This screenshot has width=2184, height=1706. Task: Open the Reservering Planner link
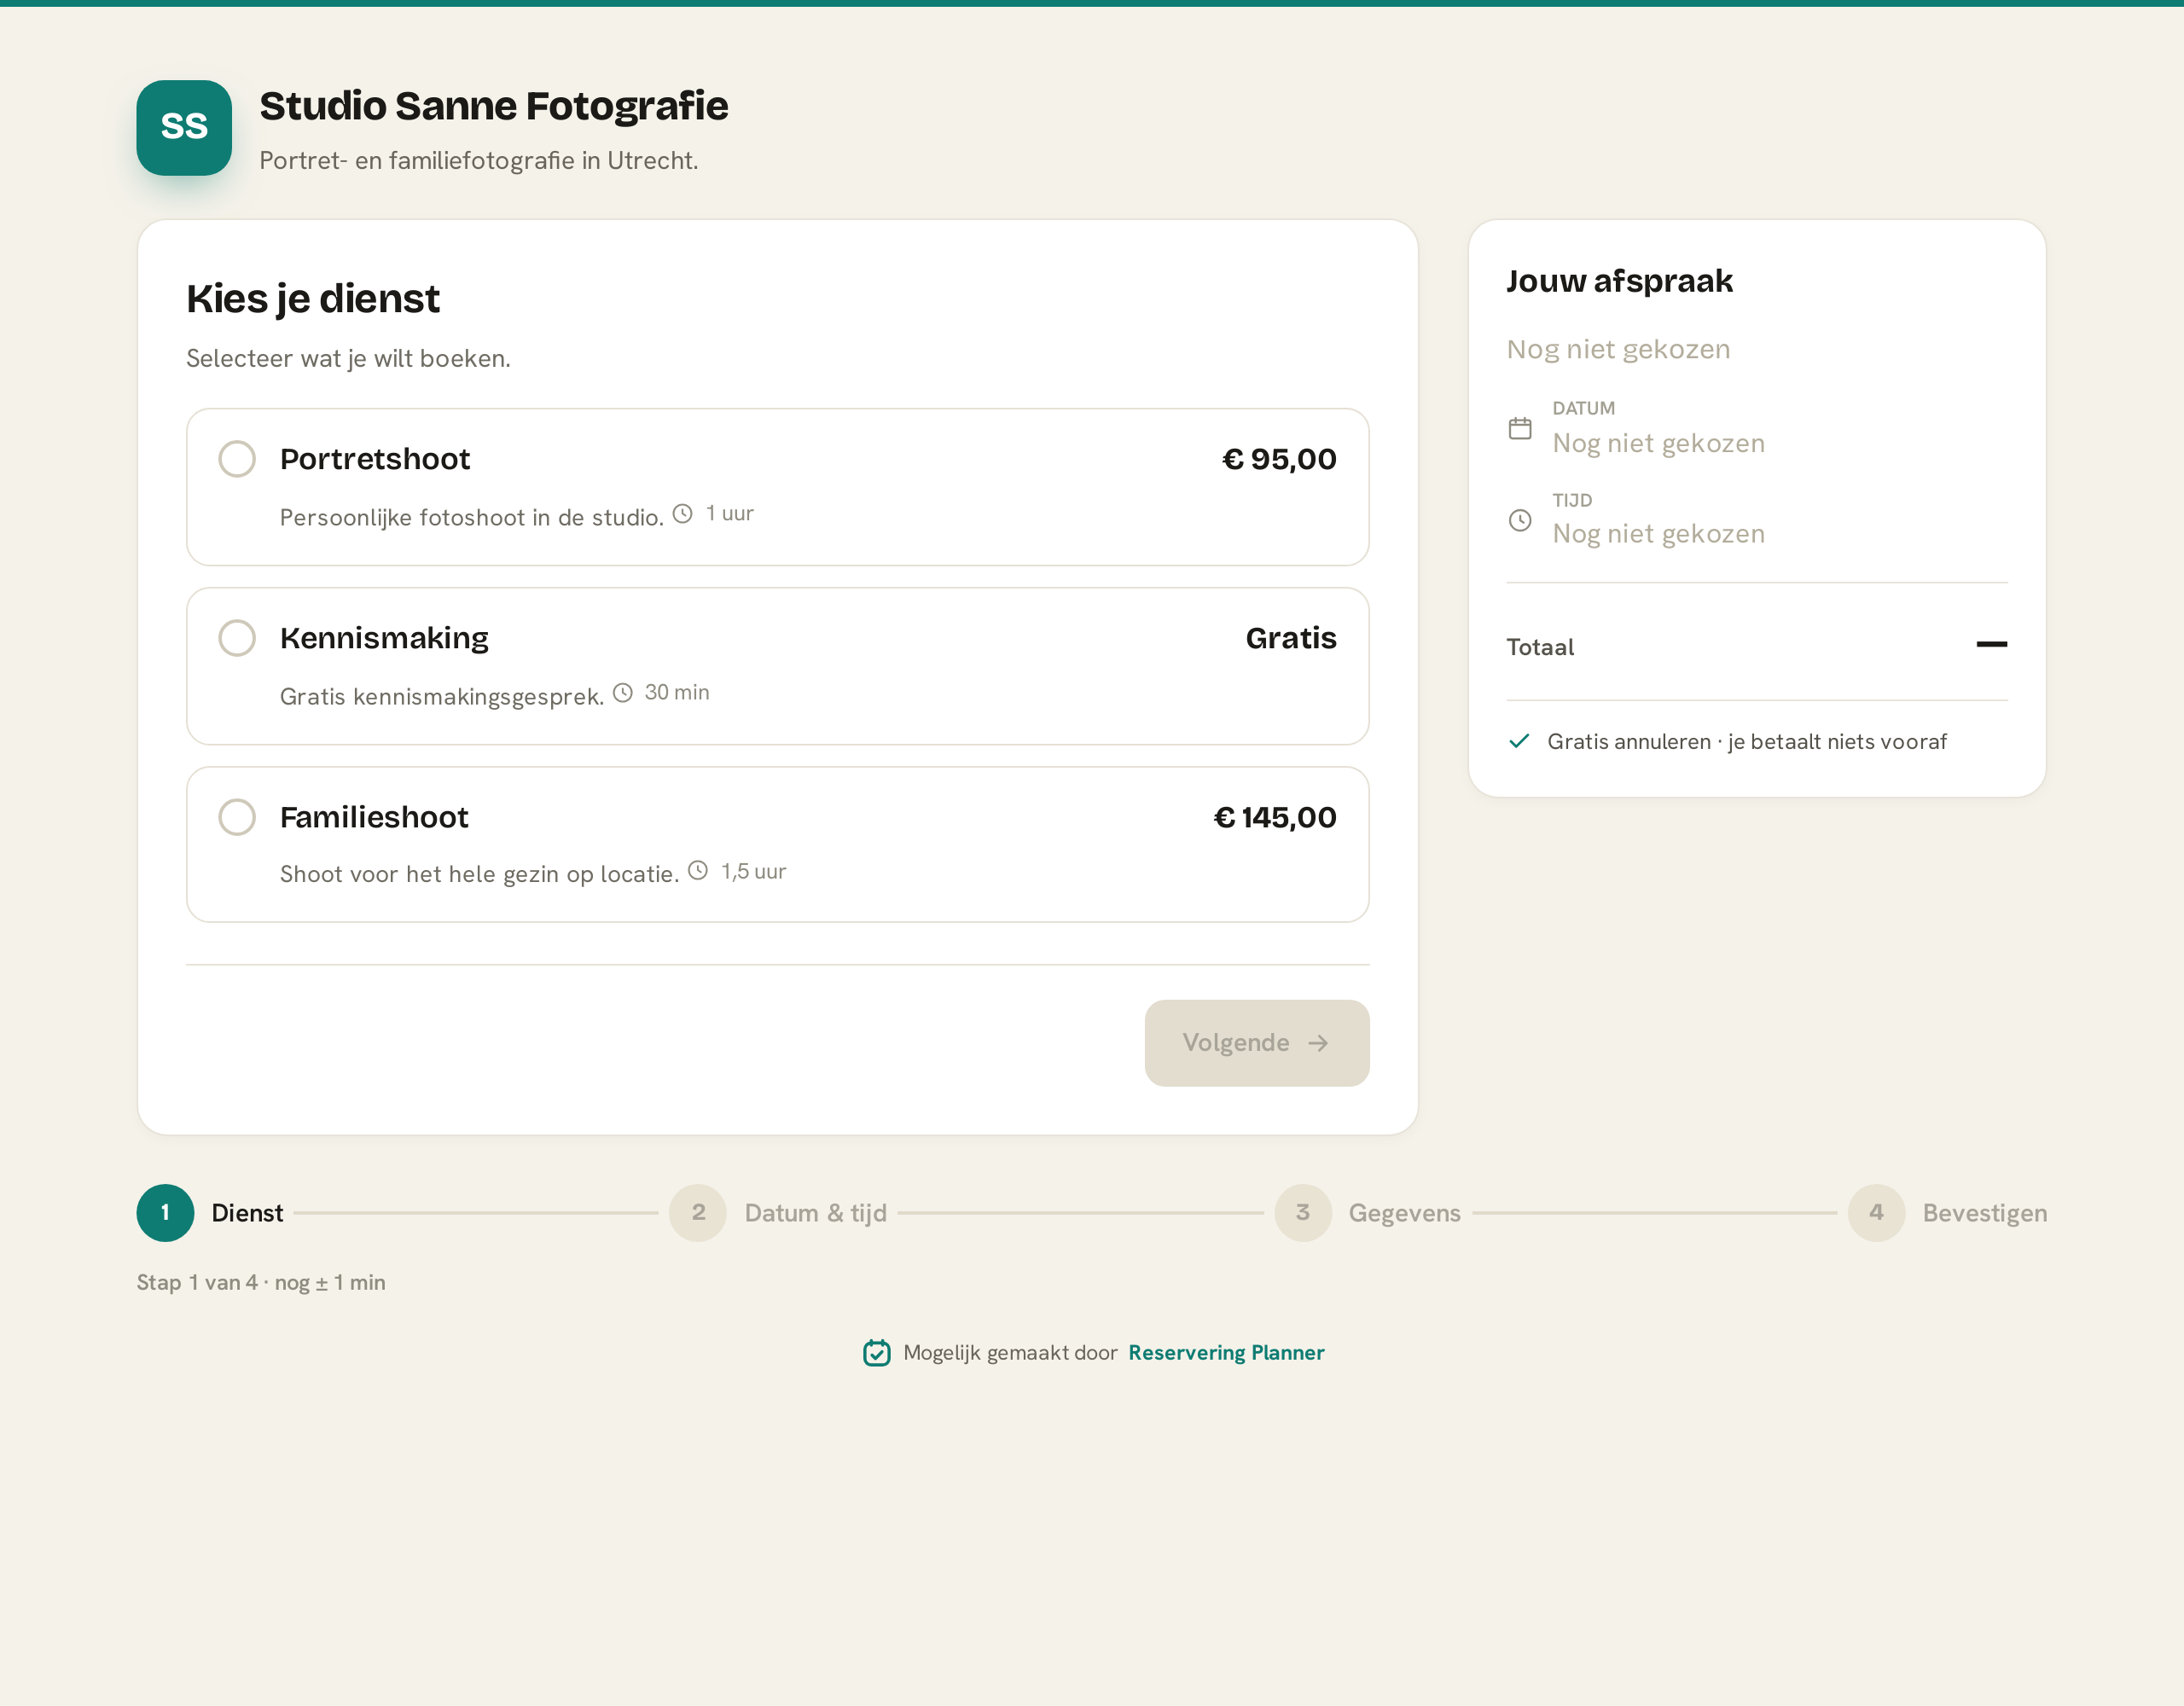pyautogui.click(x=1226, y=1353)
